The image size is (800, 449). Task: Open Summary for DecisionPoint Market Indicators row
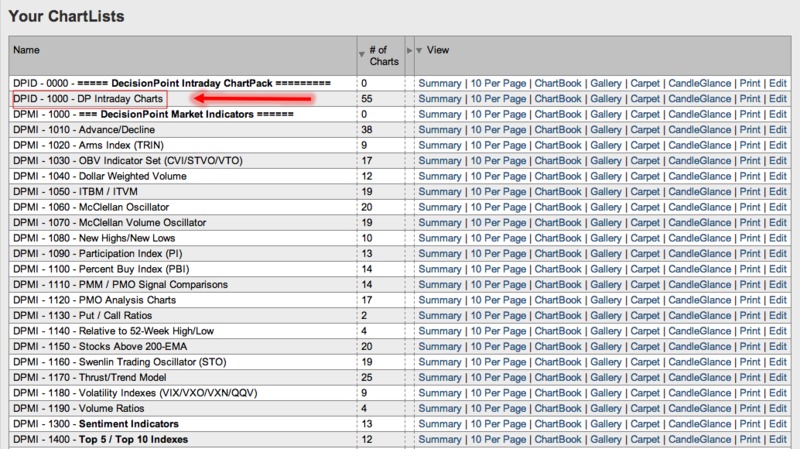coord(439,114)
